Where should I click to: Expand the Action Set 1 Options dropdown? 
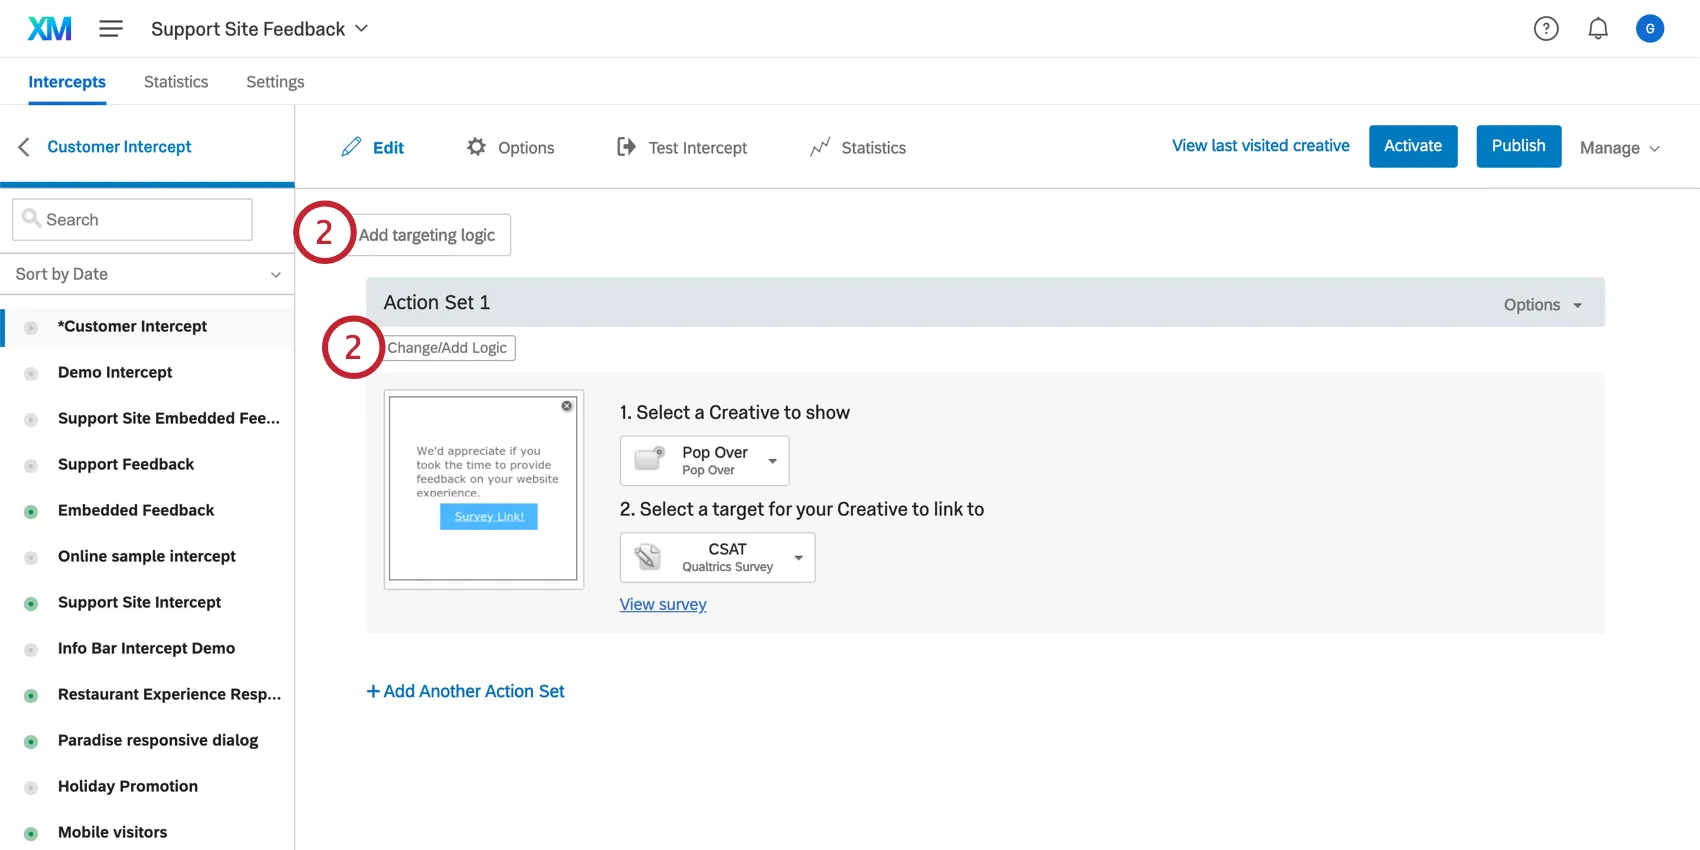click(x=1542, y=304)
